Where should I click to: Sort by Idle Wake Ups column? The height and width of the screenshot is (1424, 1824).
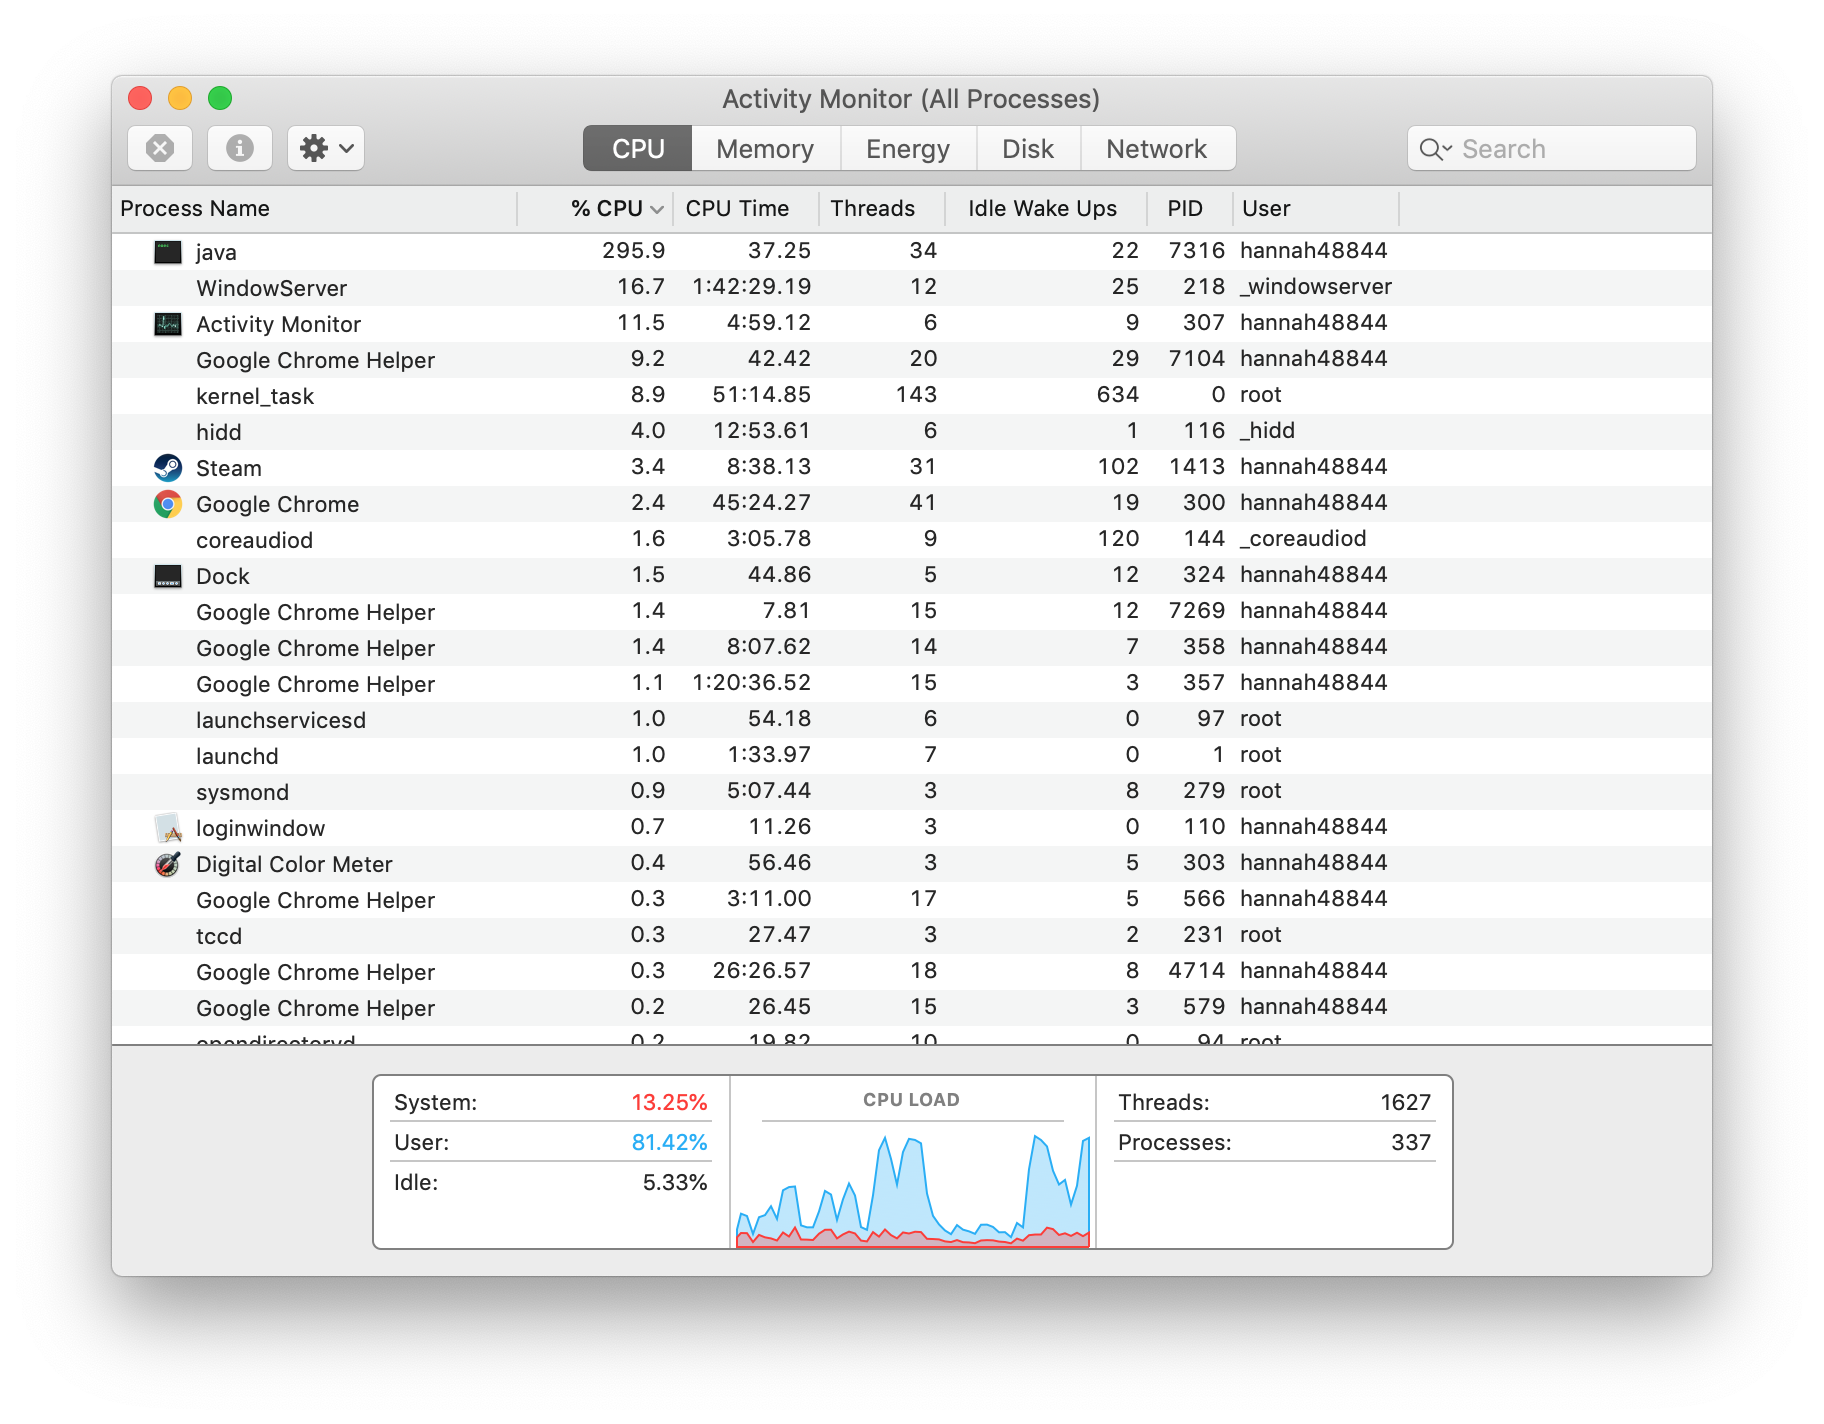click(1047, 208)
